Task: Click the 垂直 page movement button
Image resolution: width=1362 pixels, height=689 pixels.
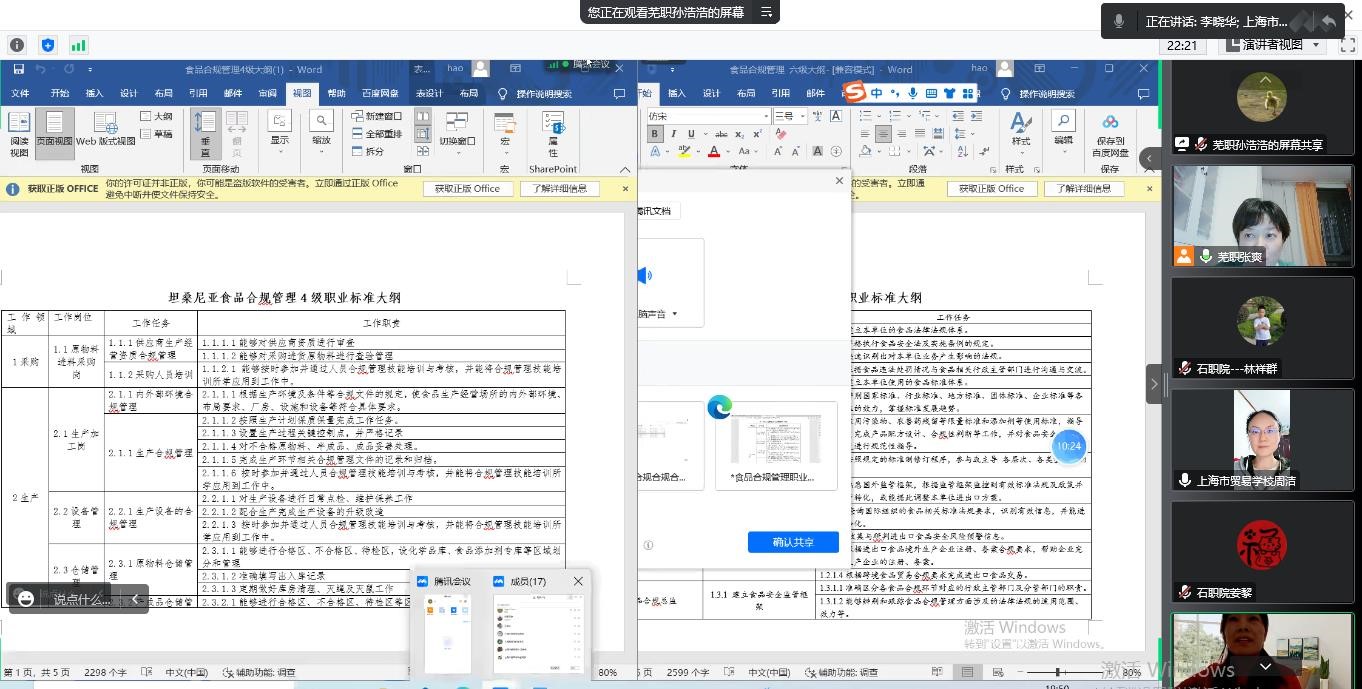Action: [205, 133]
